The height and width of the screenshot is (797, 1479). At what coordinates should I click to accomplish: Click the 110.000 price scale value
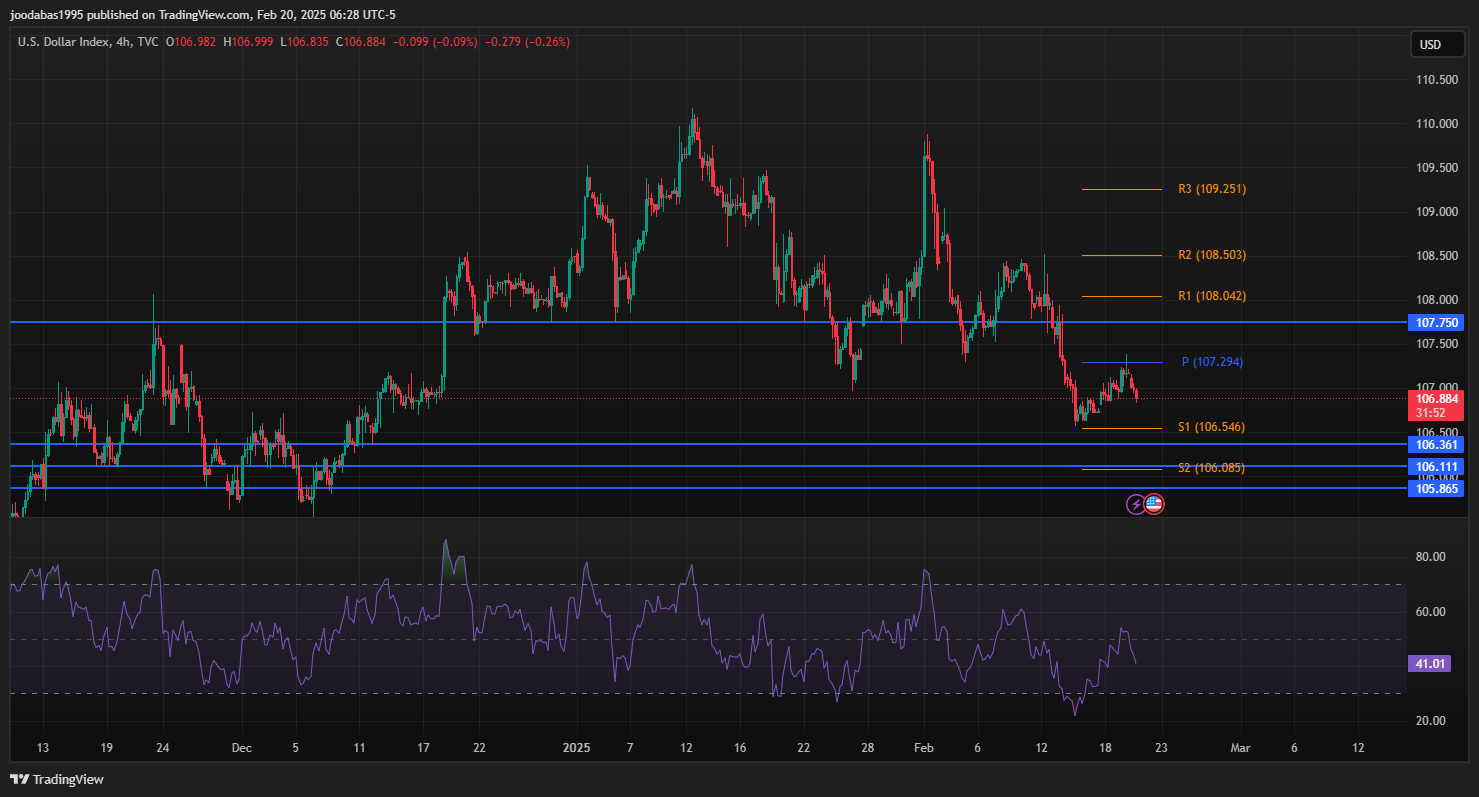tap(1435, 124)
